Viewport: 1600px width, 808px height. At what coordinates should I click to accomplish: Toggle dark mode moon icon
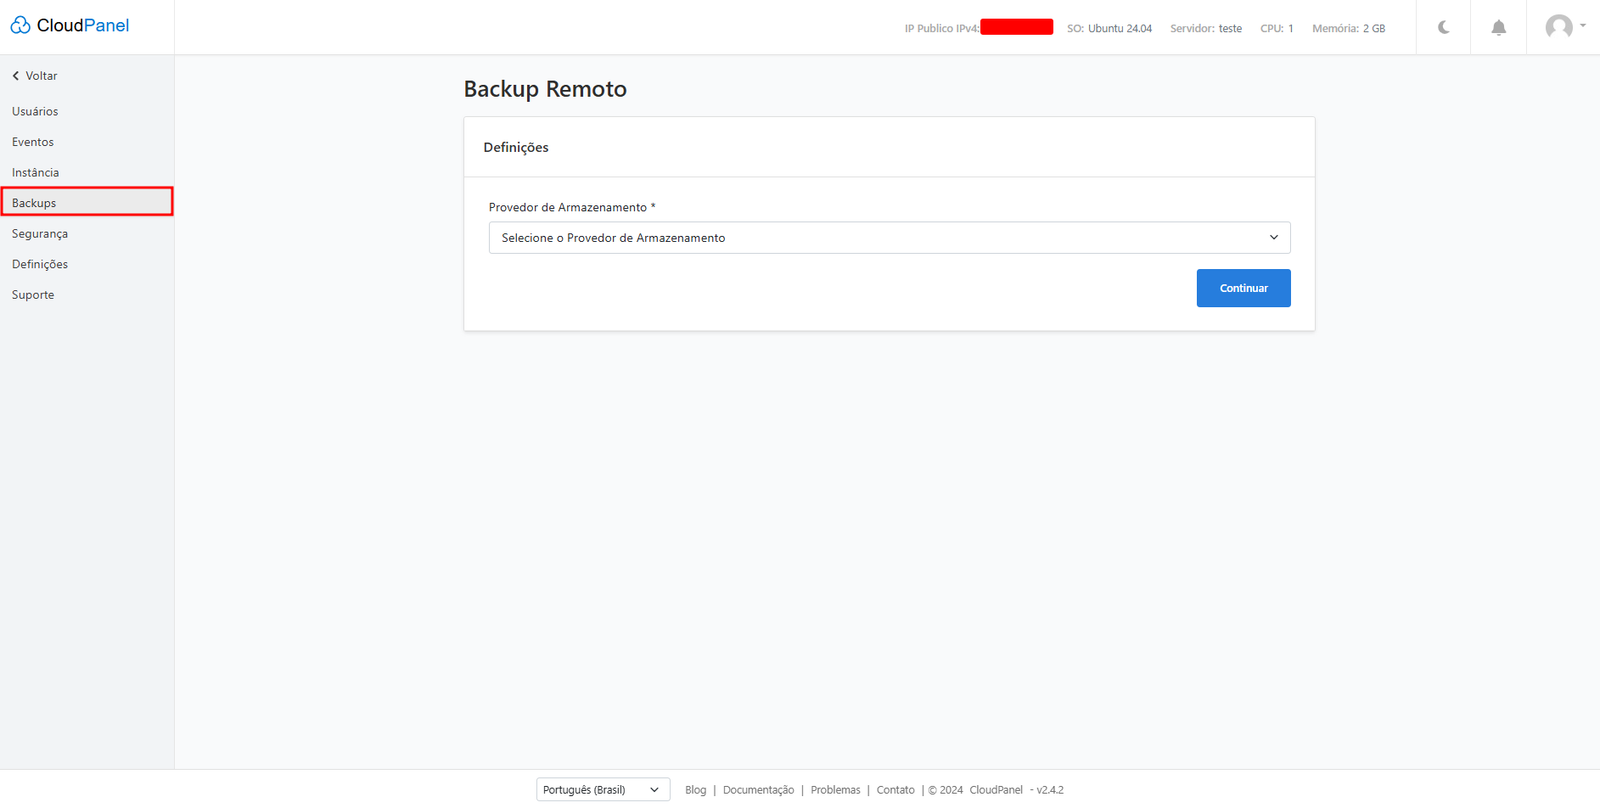(x=1443, y=27)
